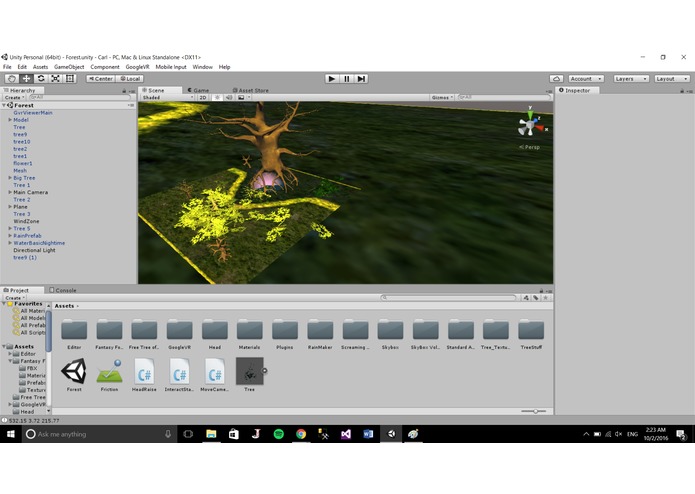Expand RainPrefab in Hierarchy

[10, 236]
